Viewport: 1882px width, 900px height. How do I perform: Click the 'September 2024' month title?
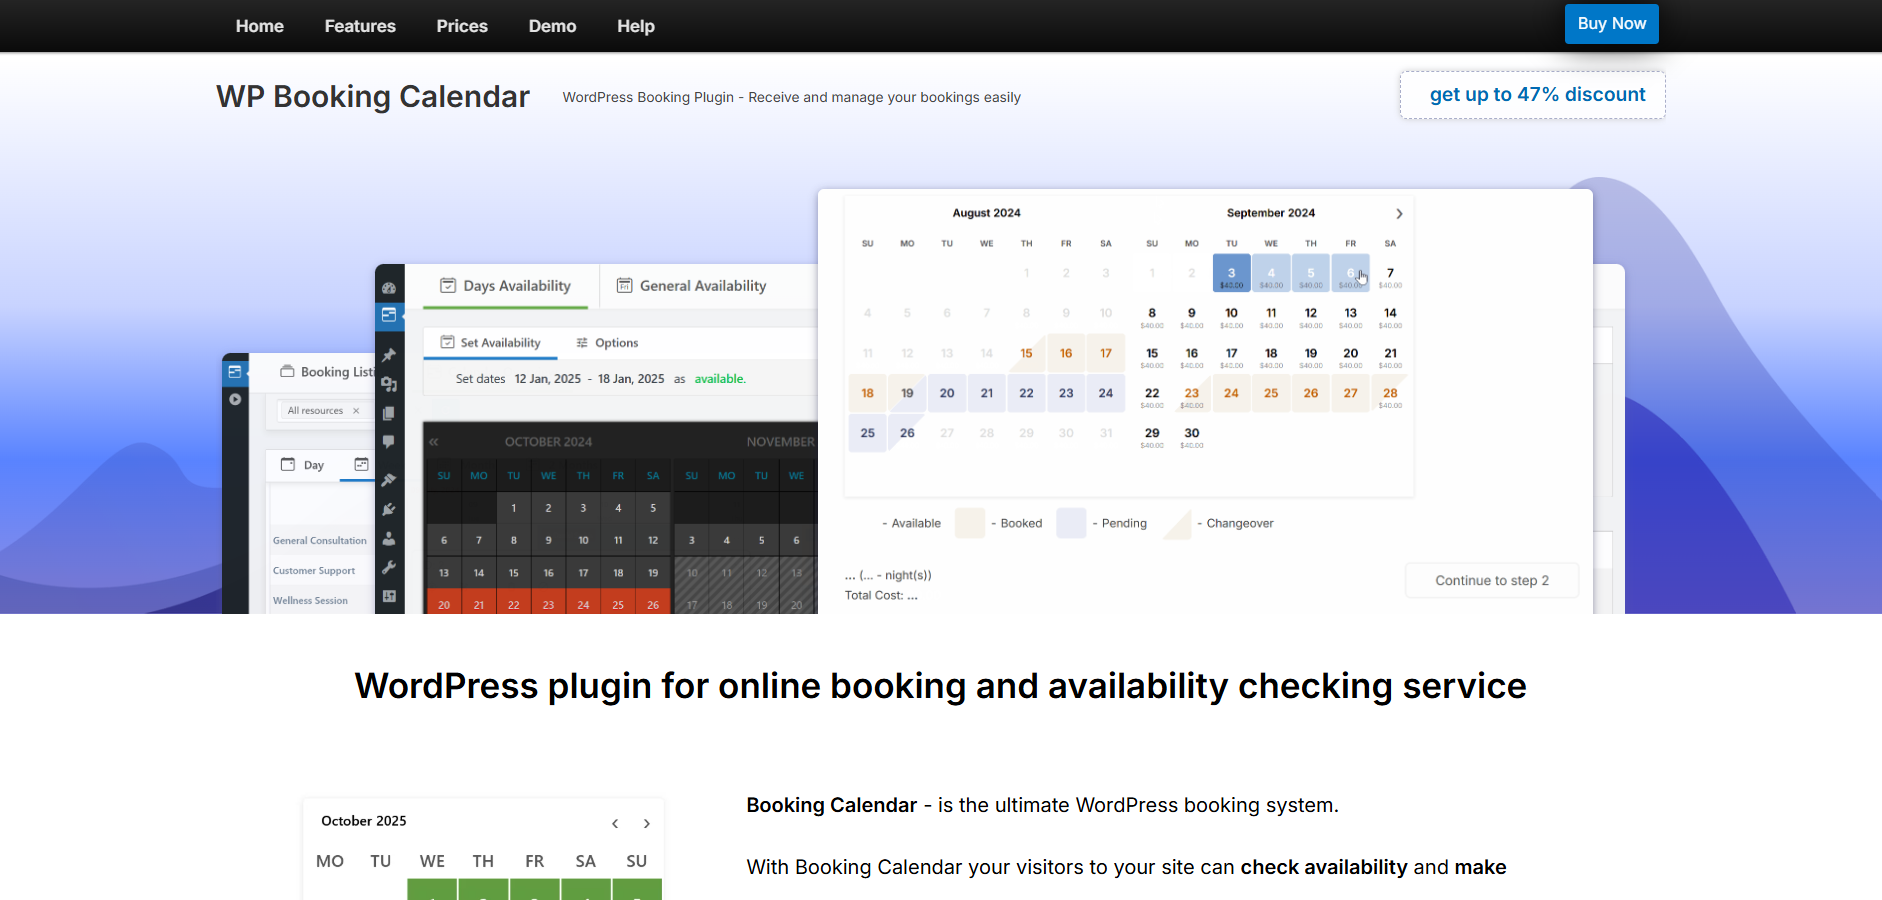point(1271,213)
